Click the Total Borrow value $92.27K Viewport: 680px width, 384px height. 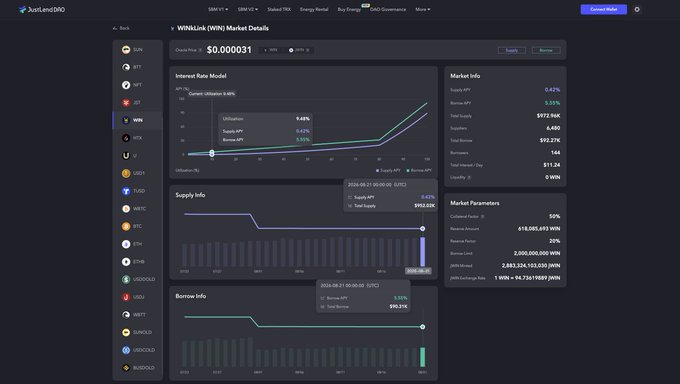(x=550, y=141)
